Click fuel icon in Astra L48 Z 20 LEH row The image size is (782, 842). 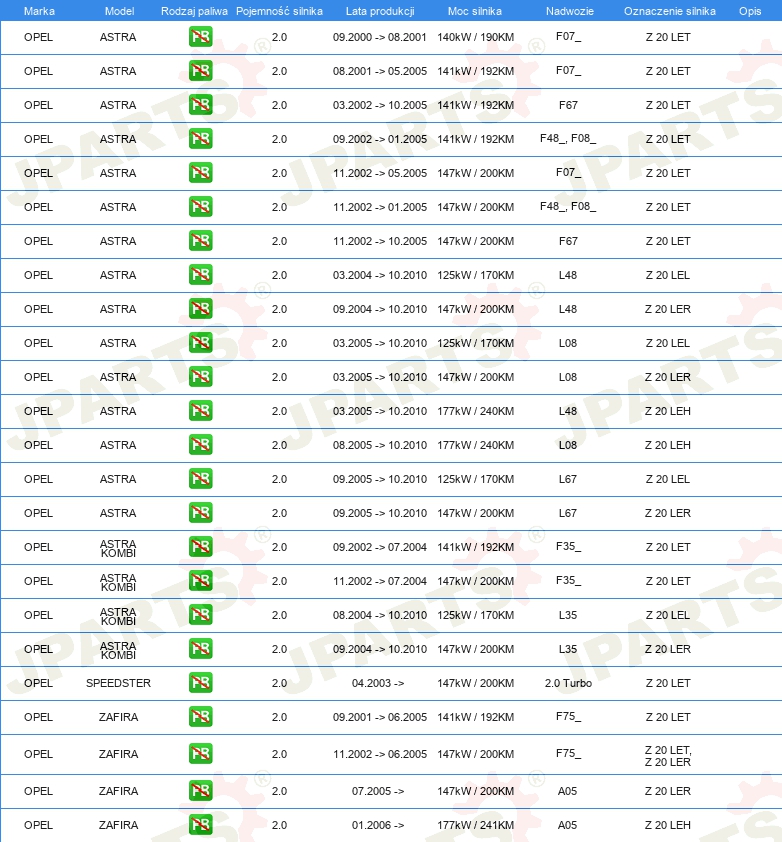[x=200, y=411]
